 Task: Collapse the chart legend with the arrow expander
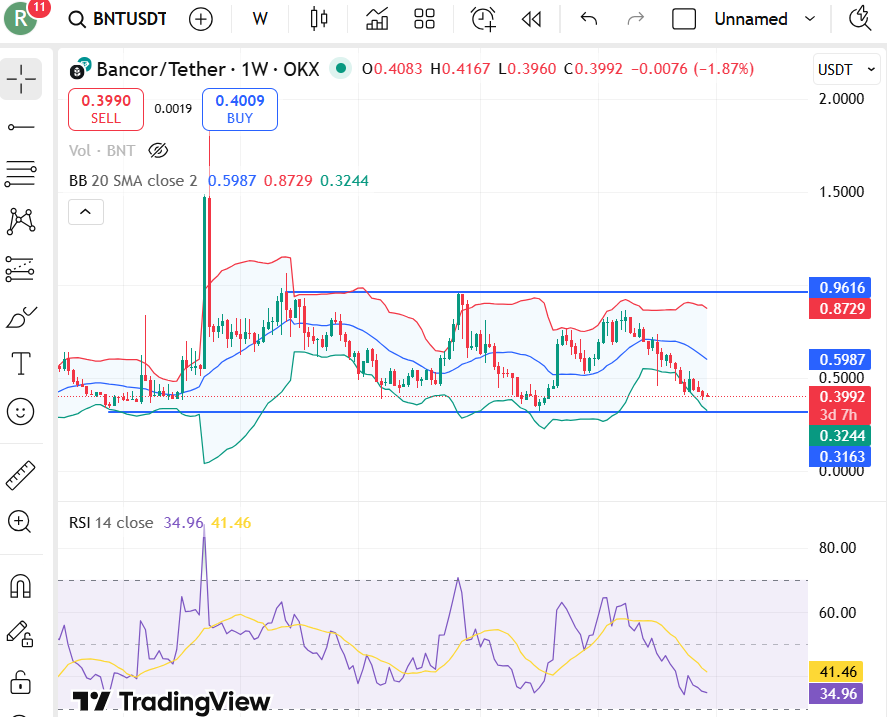(85, 211)
